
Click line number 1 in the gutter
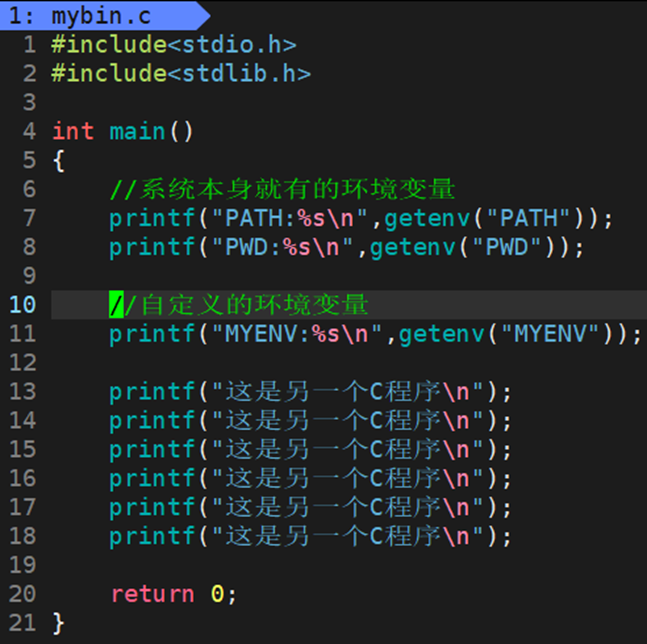[x=30, y=45]
